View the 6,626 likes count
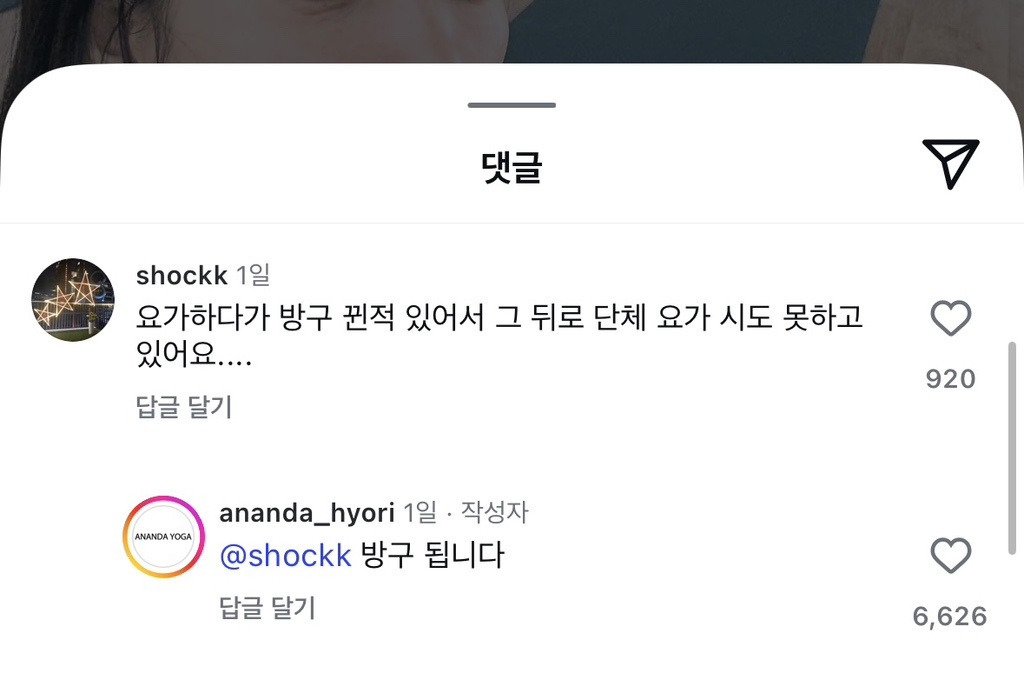The image size is (1024, 680). coord(950,617)
